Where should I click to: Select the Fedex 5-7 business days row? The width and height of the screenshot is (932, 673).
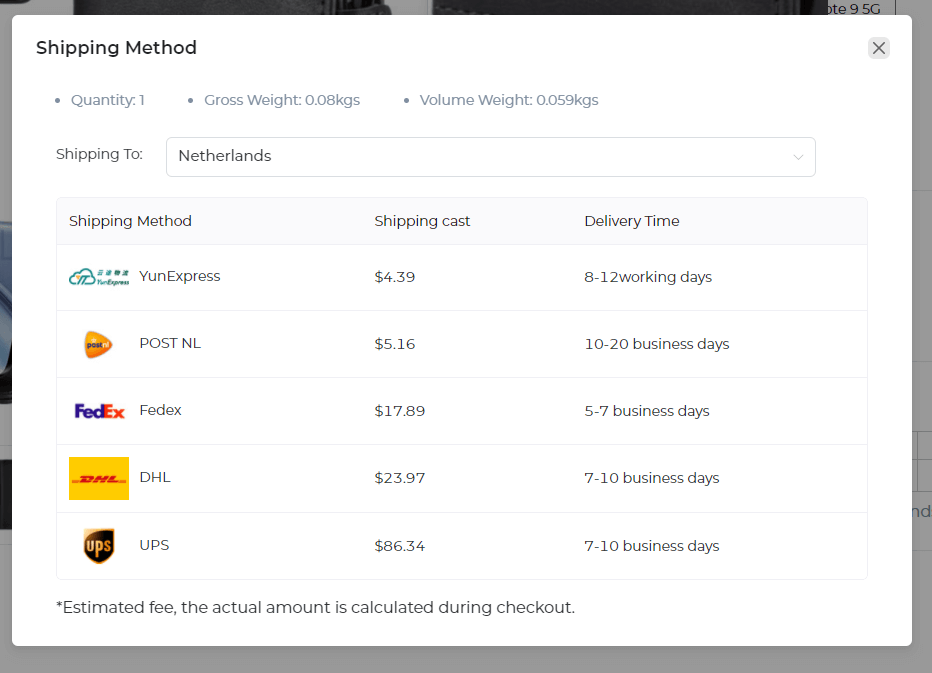click(x=460, y=410)
